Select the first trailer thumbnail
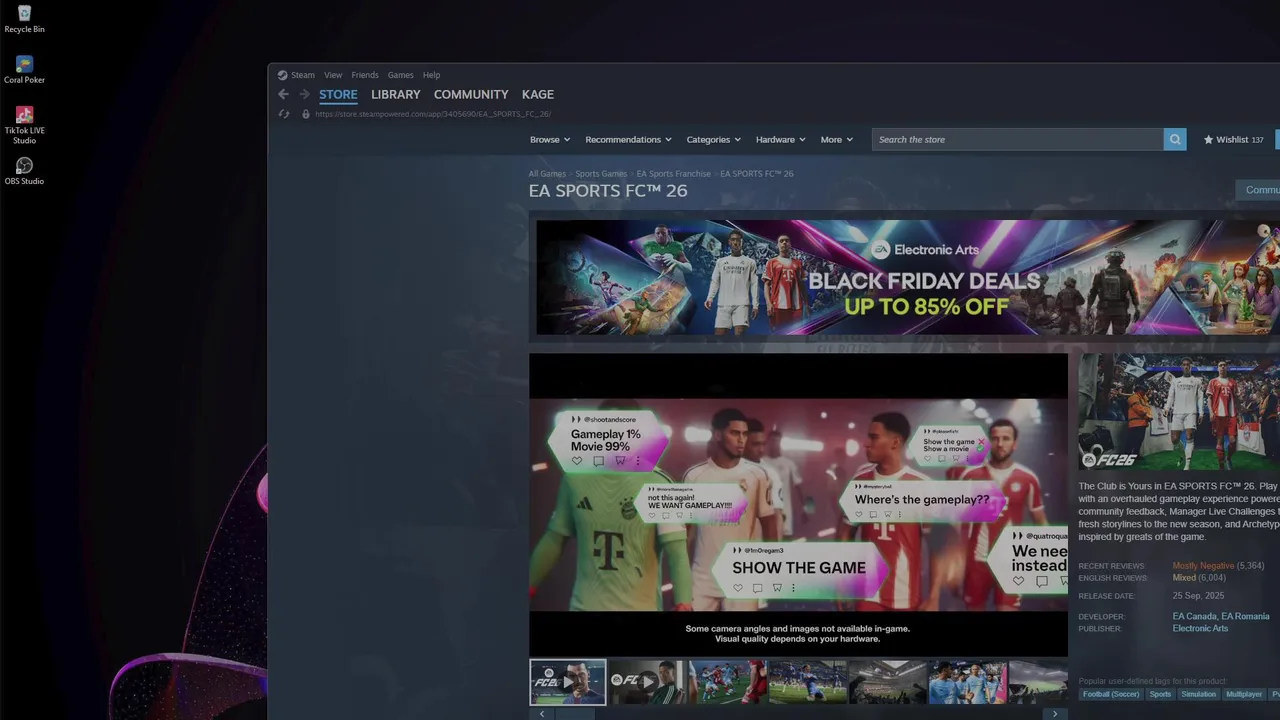 [567, 682]
